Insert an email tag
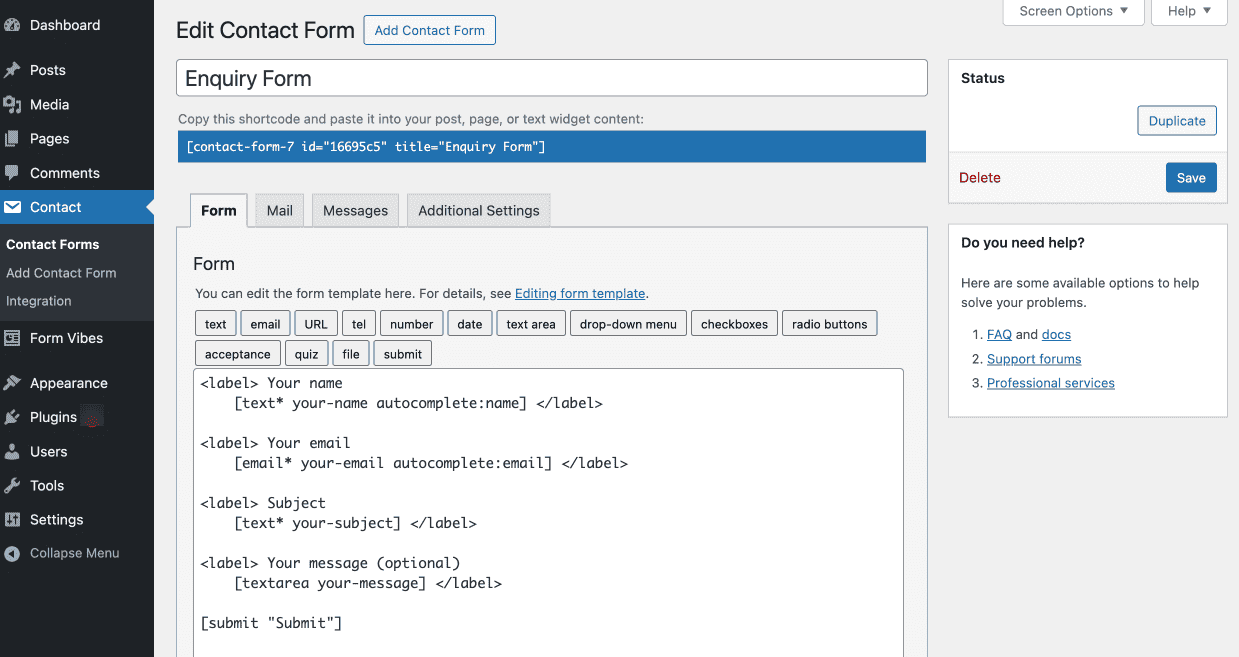This screenshot has width=1239, height=657. [265, 324]
